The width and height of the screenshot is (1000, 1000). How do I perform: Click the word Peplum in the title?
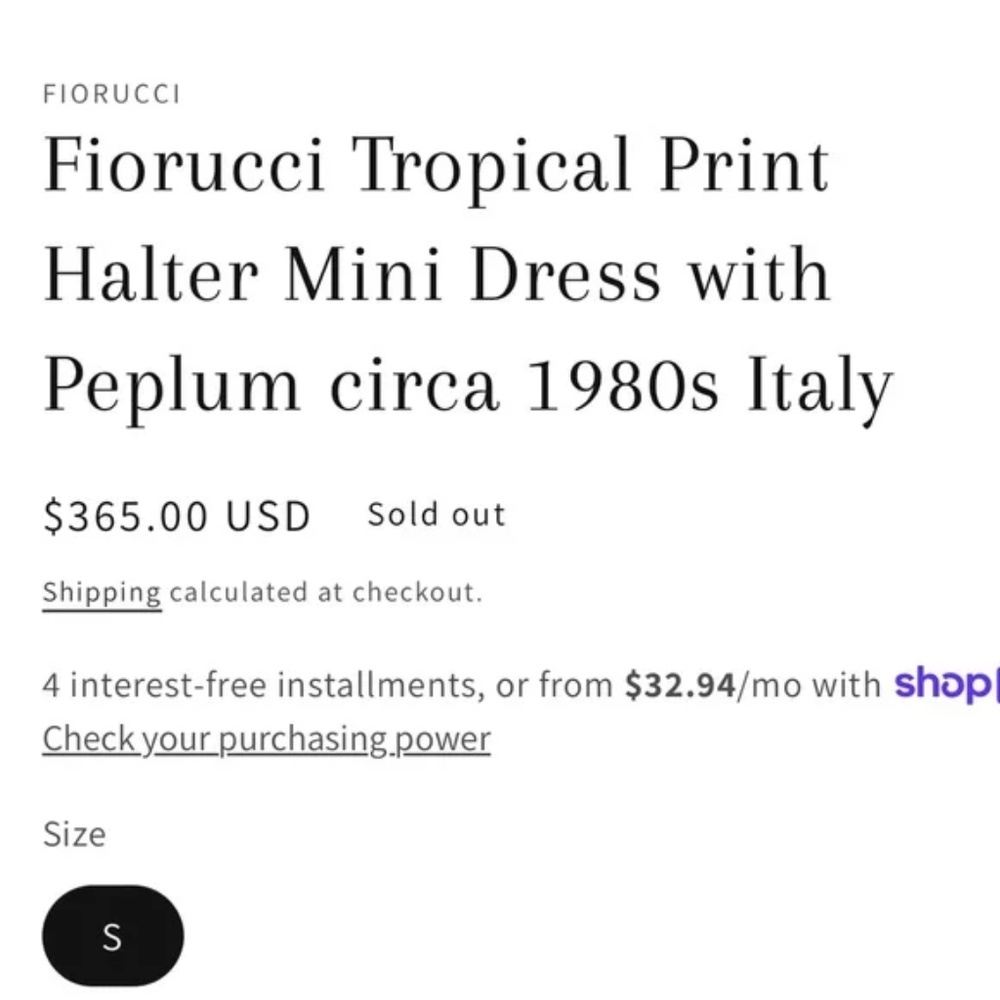click(x=171, y=387)
